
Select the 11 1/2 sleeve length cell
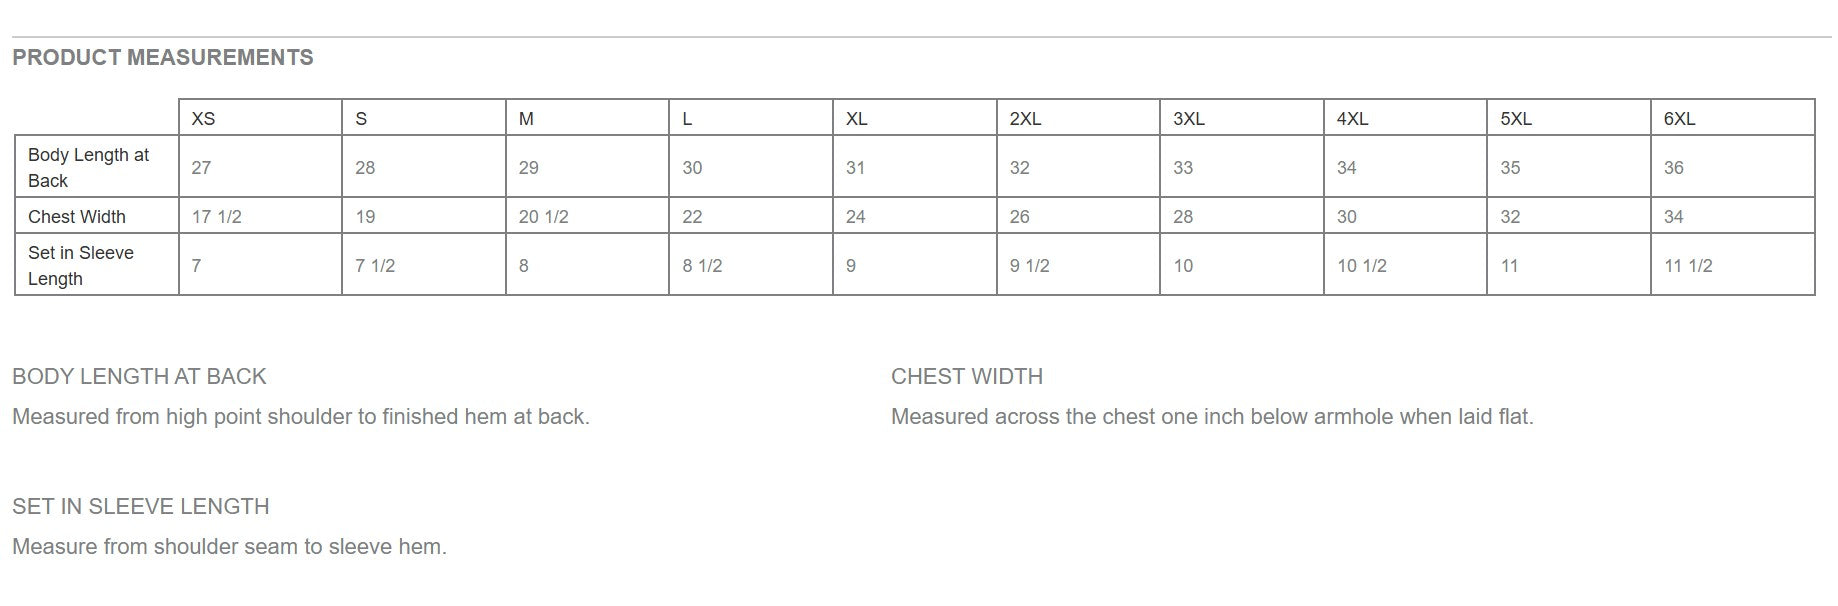(x=1687, y=265)
